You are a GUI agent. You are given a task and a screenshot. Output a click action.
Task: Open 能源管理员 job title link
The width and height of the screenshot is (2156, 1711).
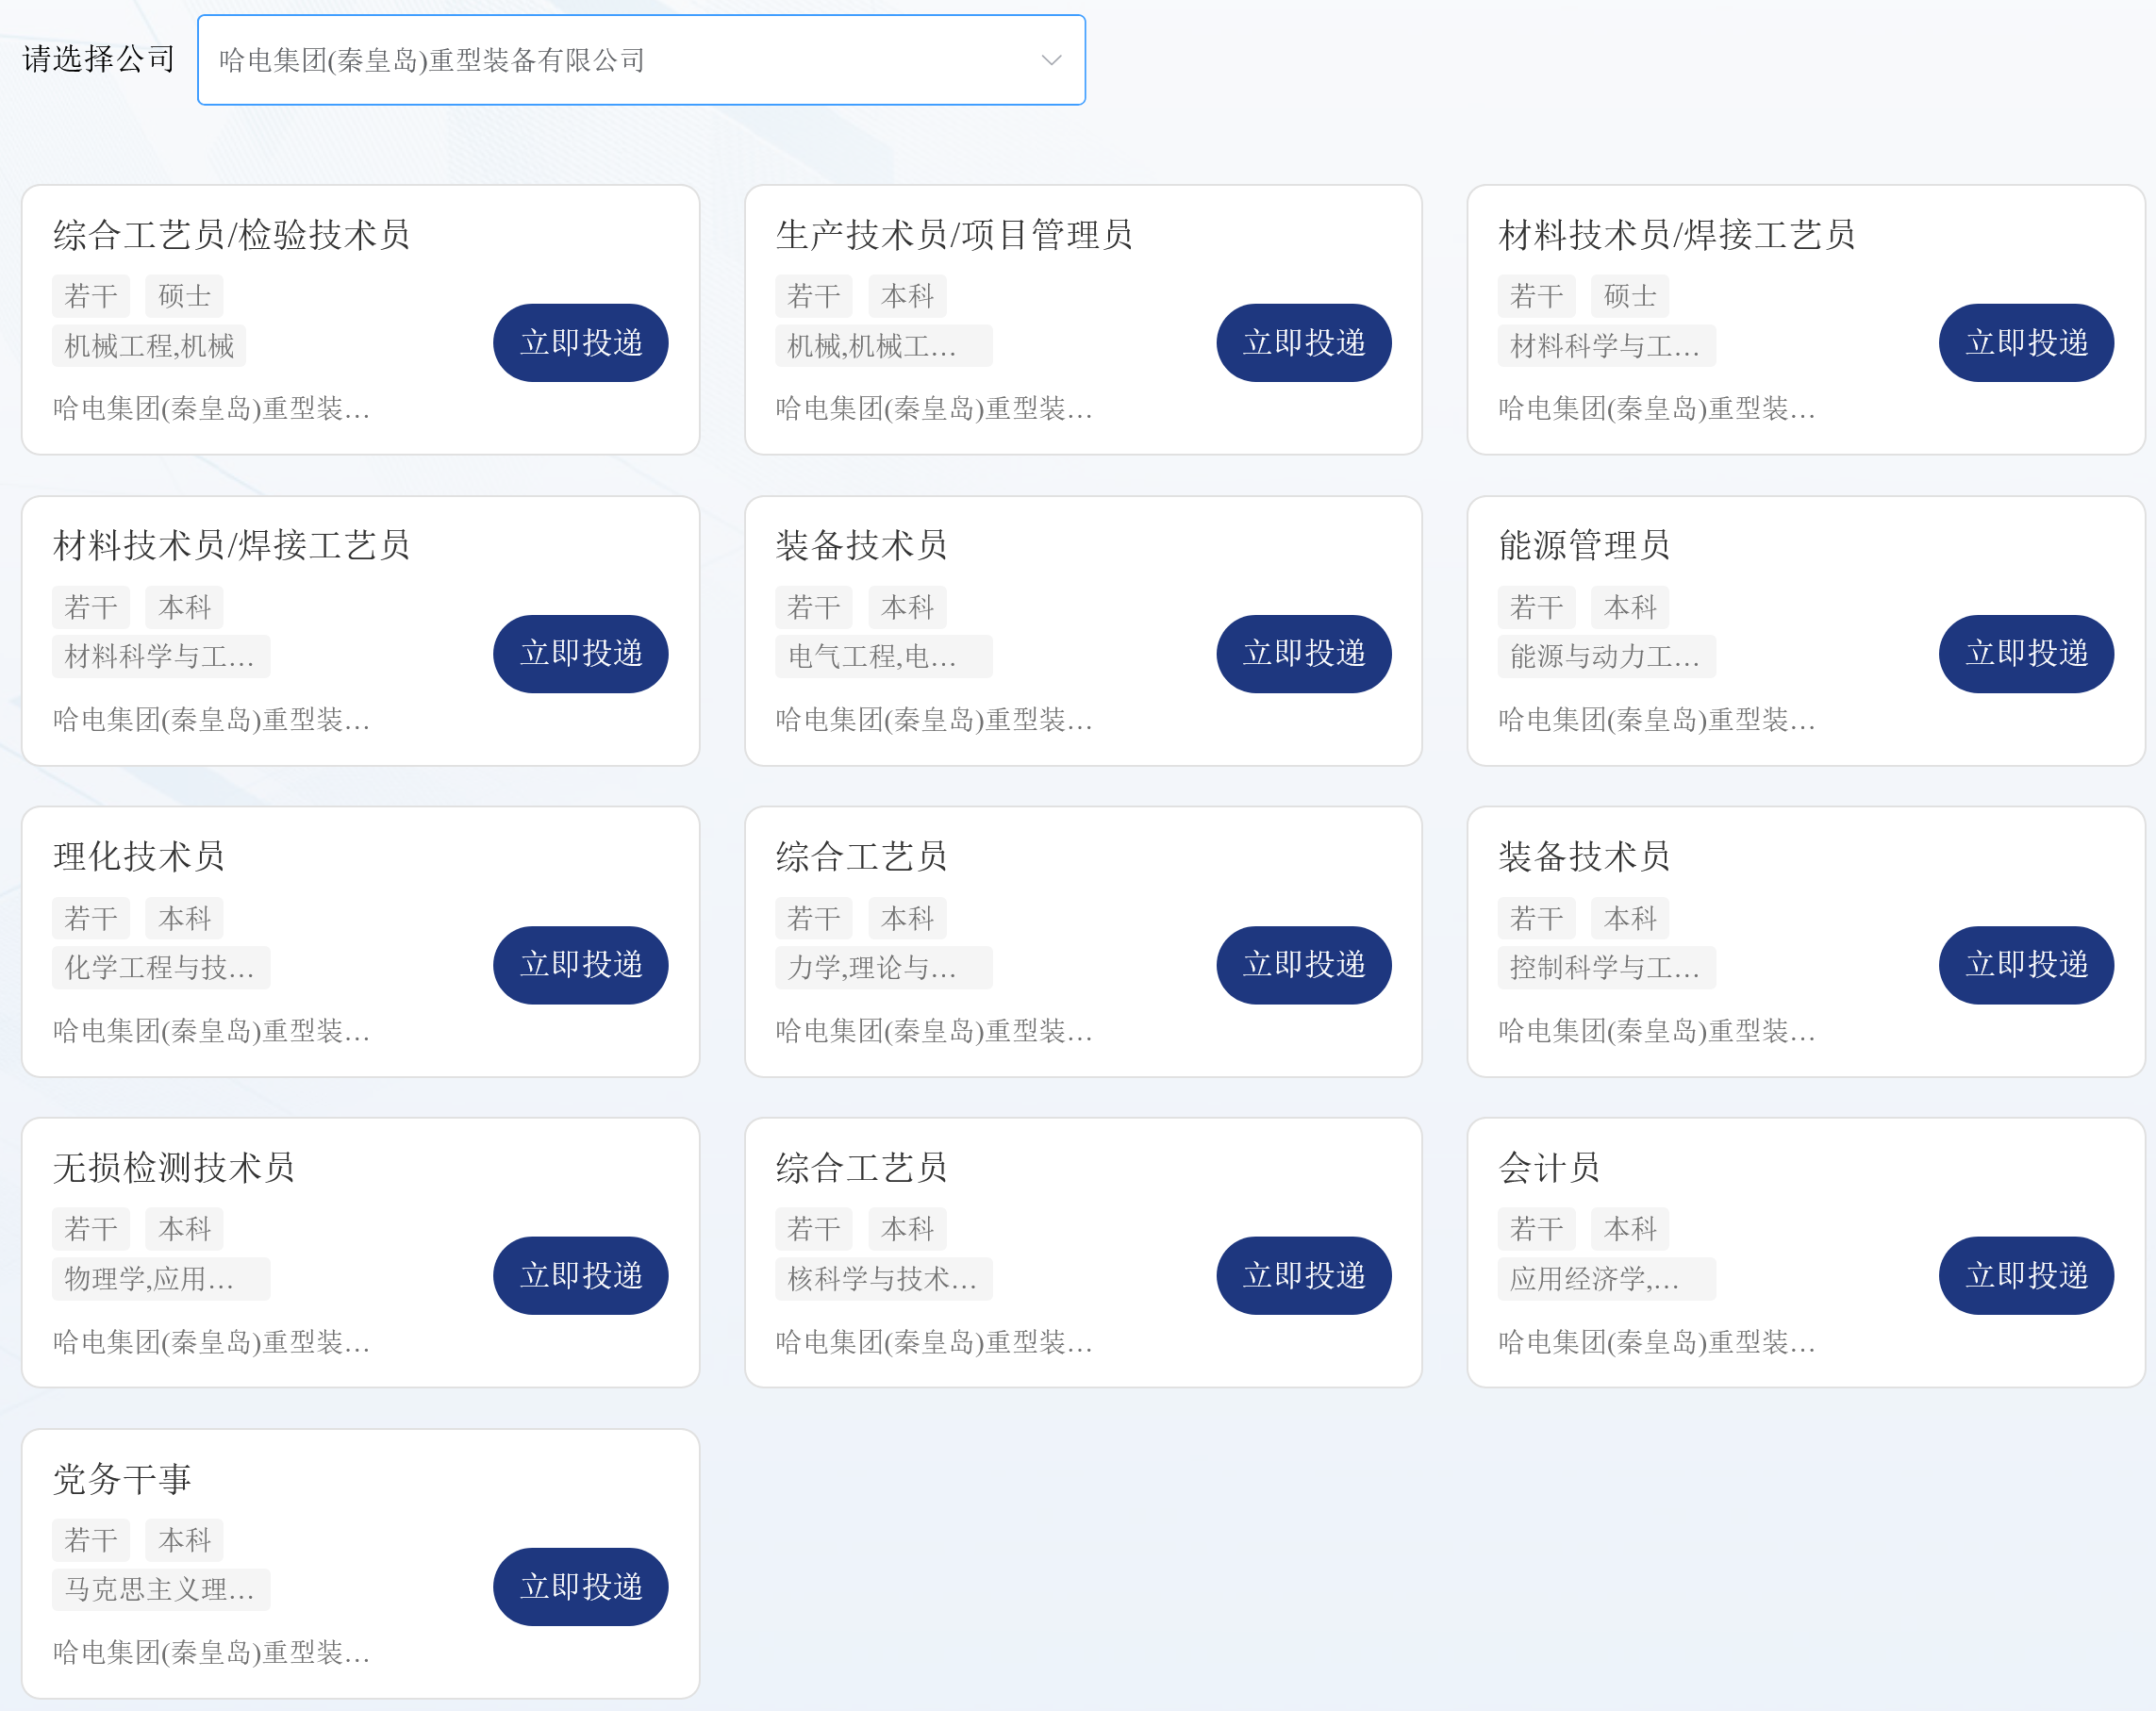[1583, 546]
